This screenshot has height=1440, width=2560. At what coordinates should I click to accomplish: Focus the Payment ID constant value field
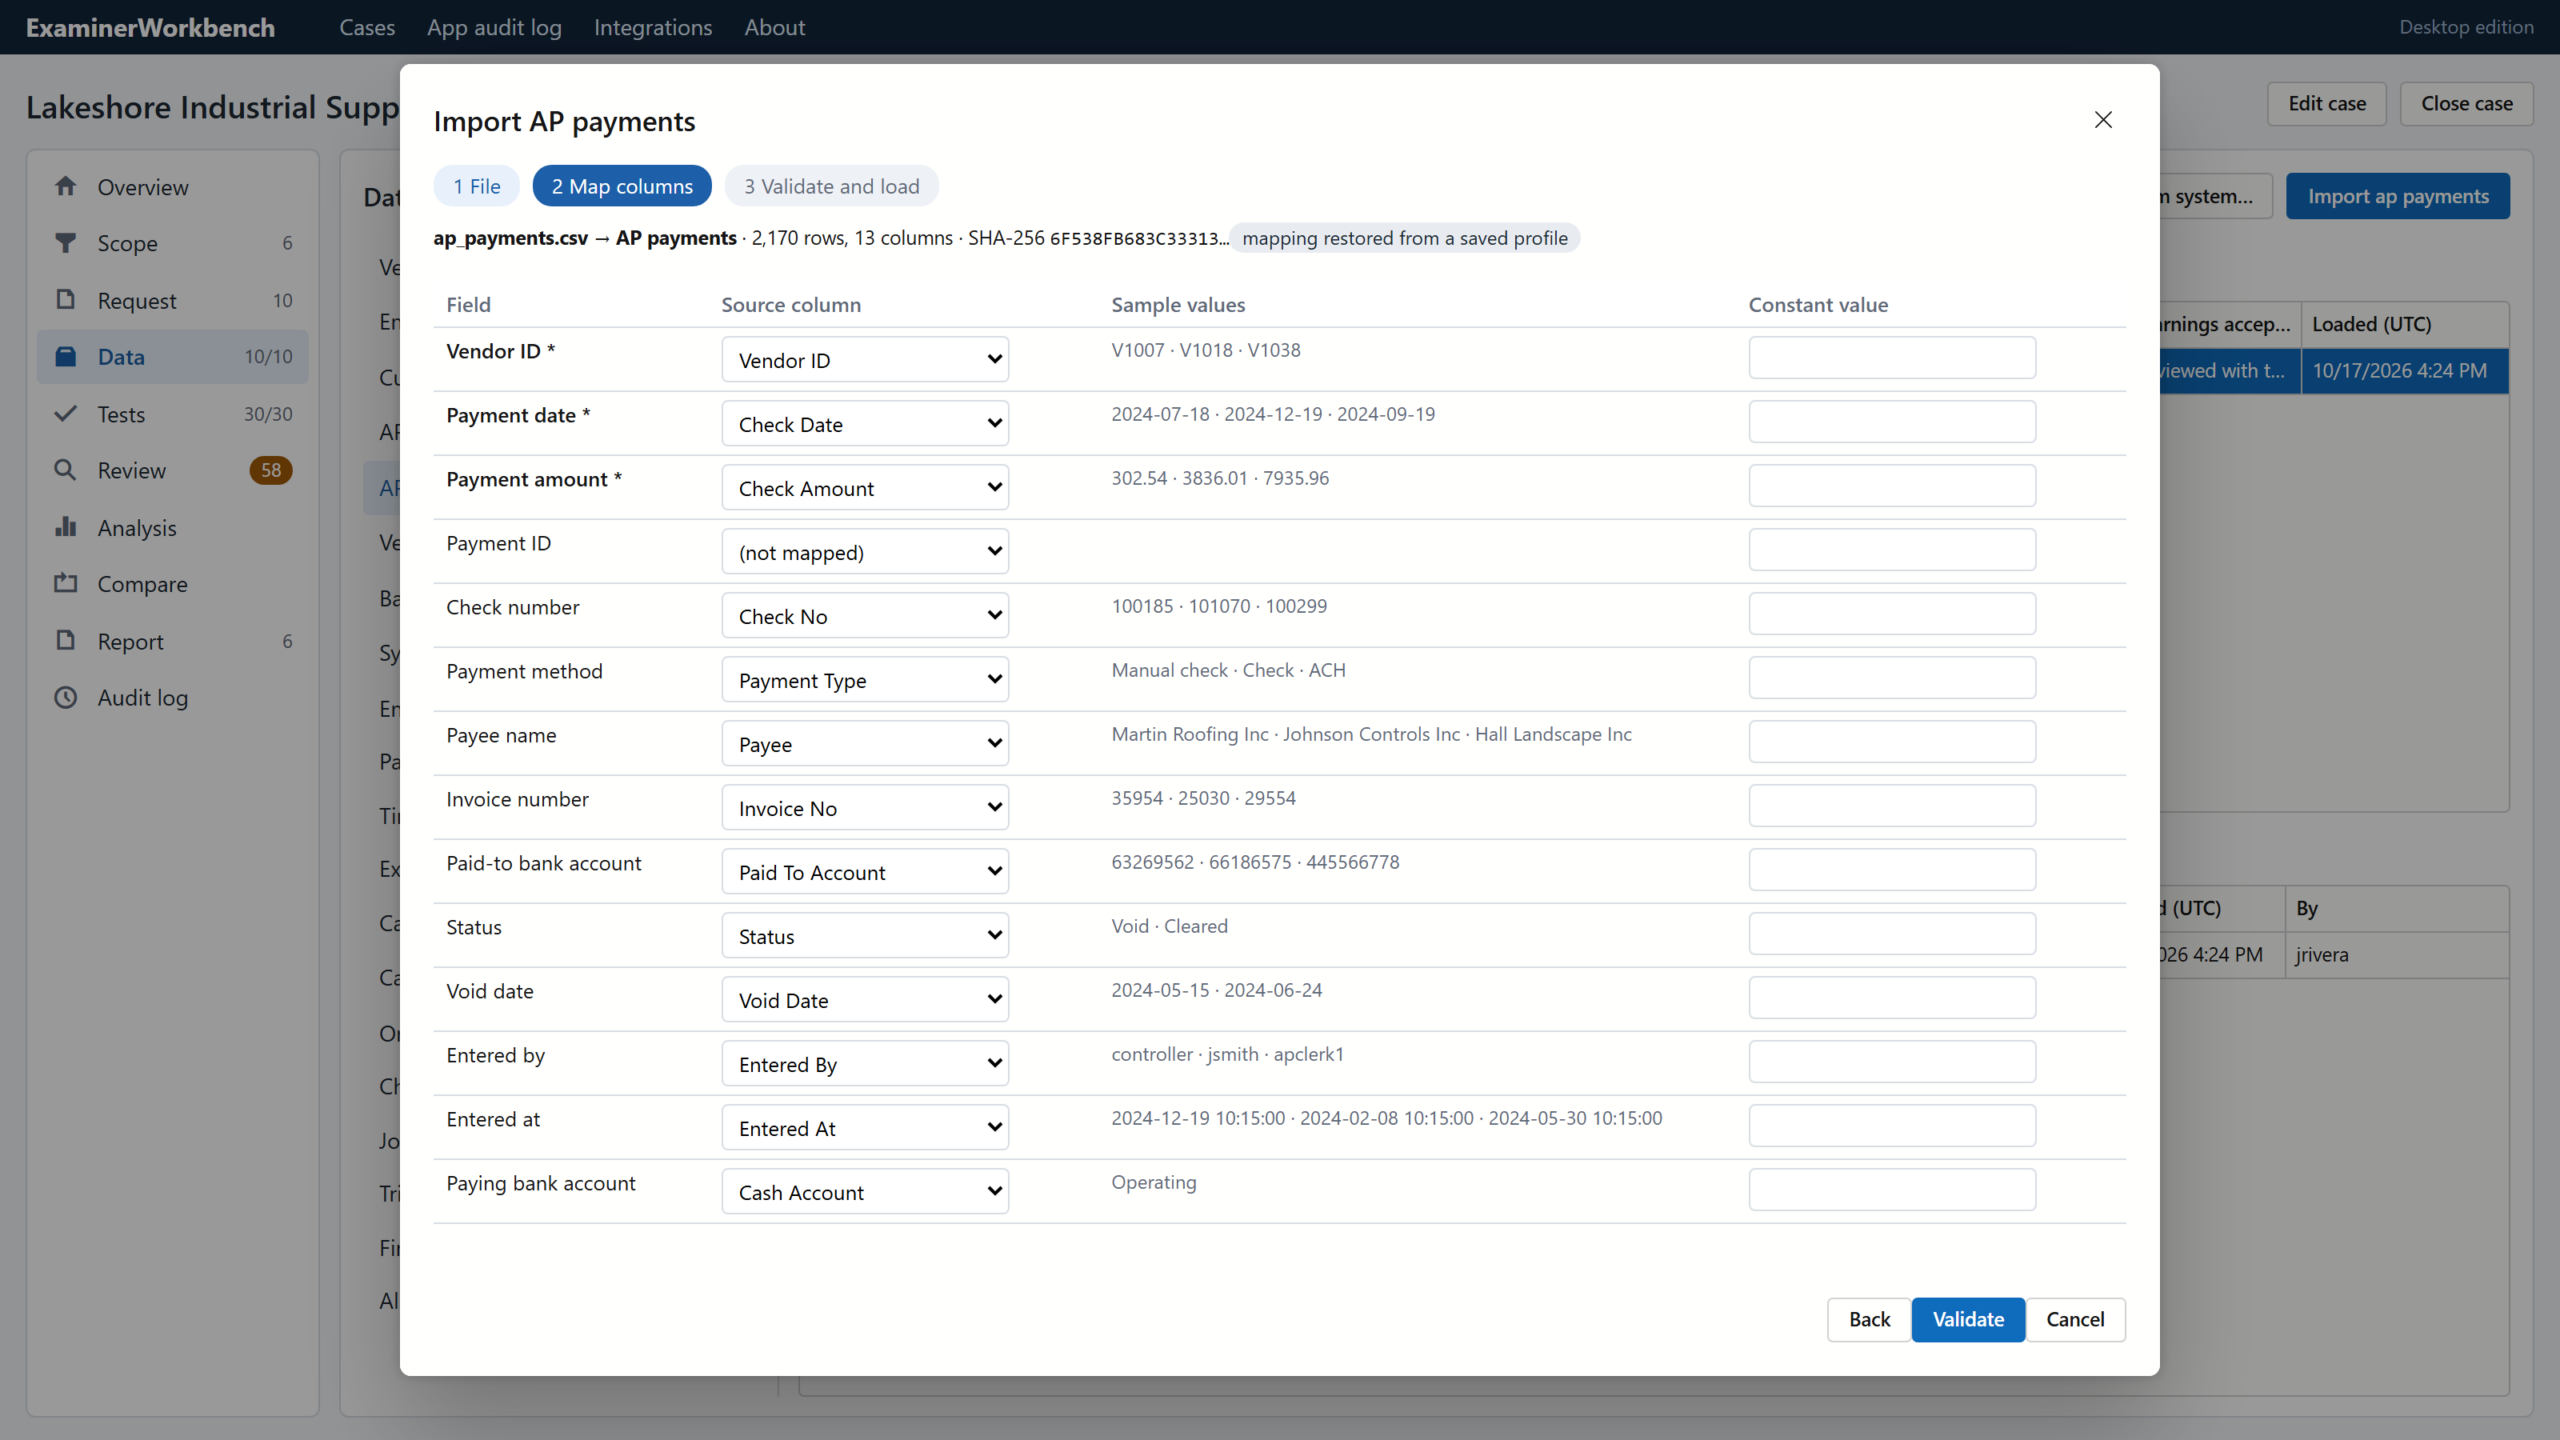point(1892,549)
